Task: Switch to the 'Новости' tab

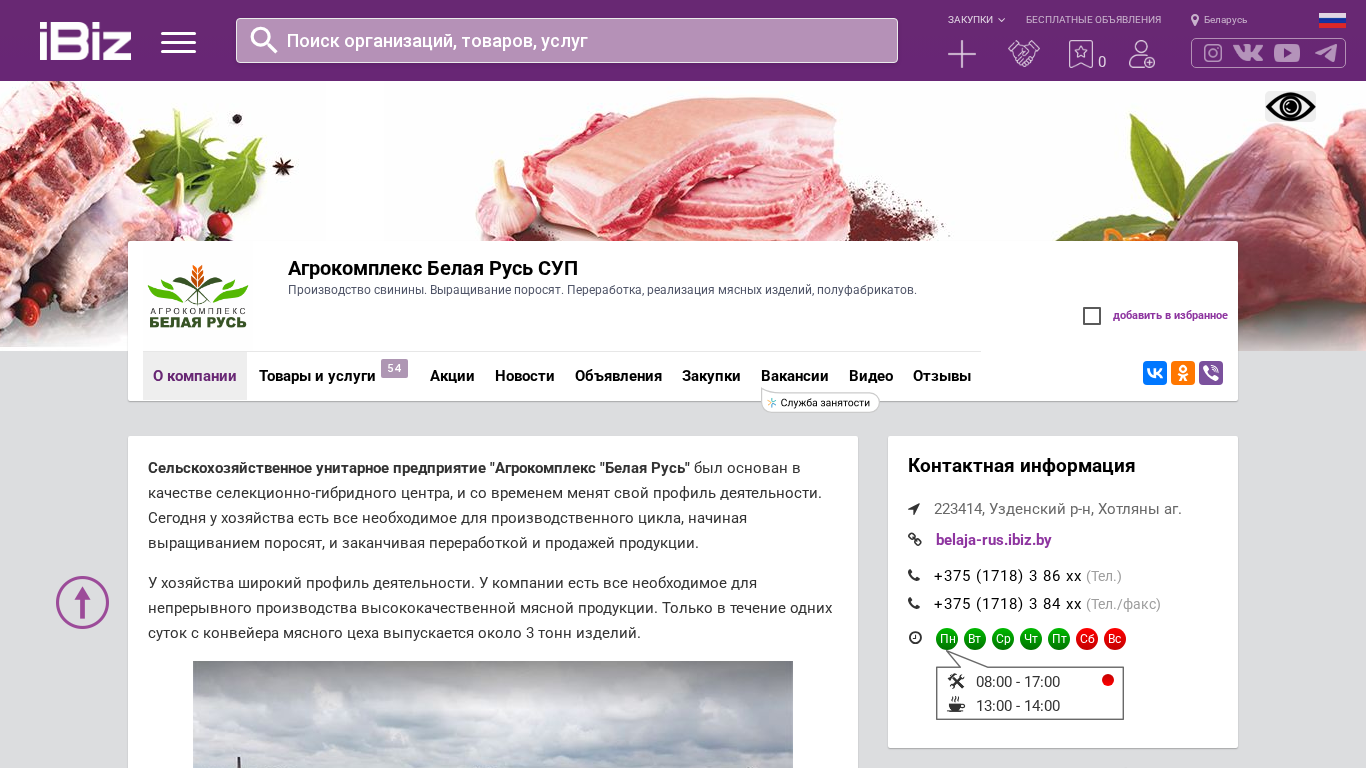Action: coord(525,376)
